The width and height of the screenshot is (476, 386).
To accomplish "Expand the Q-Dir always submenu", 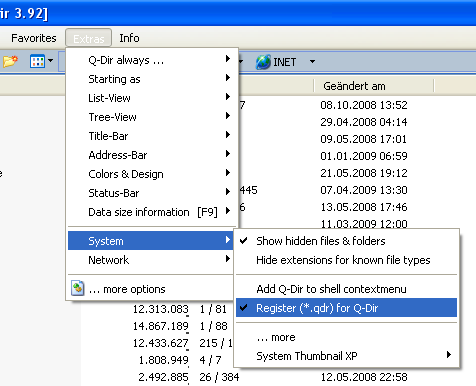I will click(152, 60).
